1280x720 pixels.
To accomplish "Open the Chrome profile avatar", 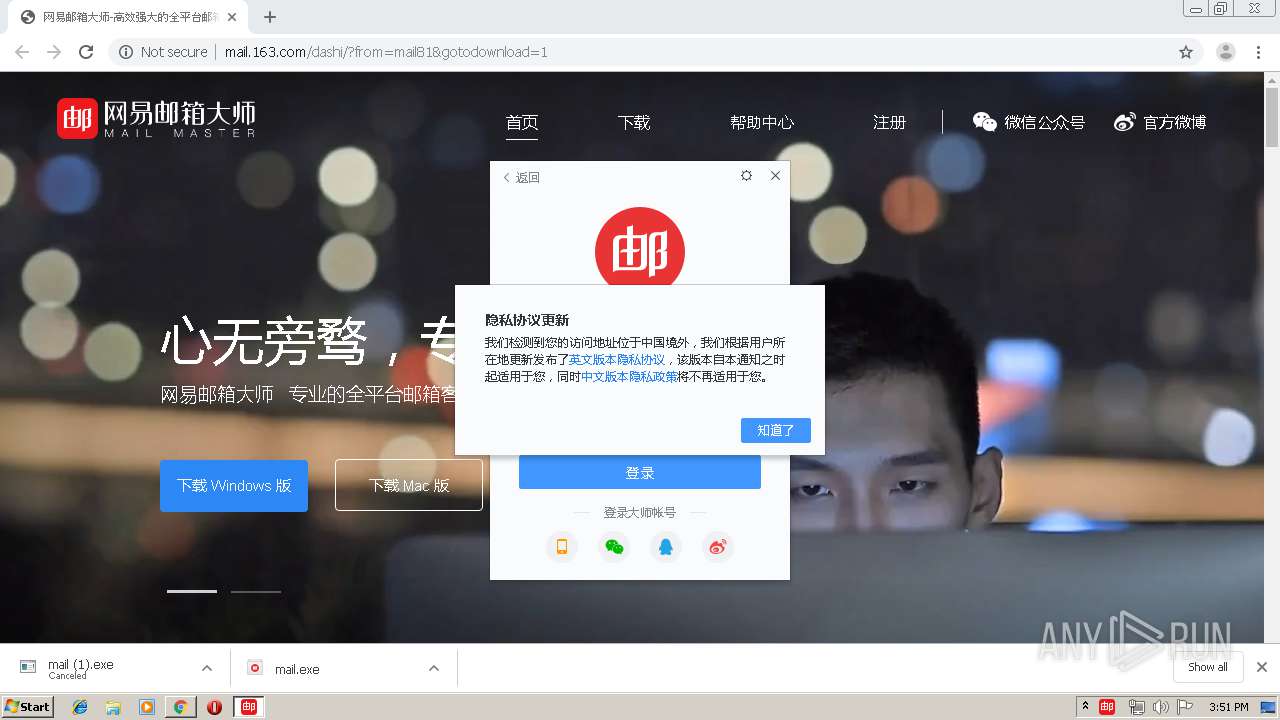I will (x=1226, y=52).
